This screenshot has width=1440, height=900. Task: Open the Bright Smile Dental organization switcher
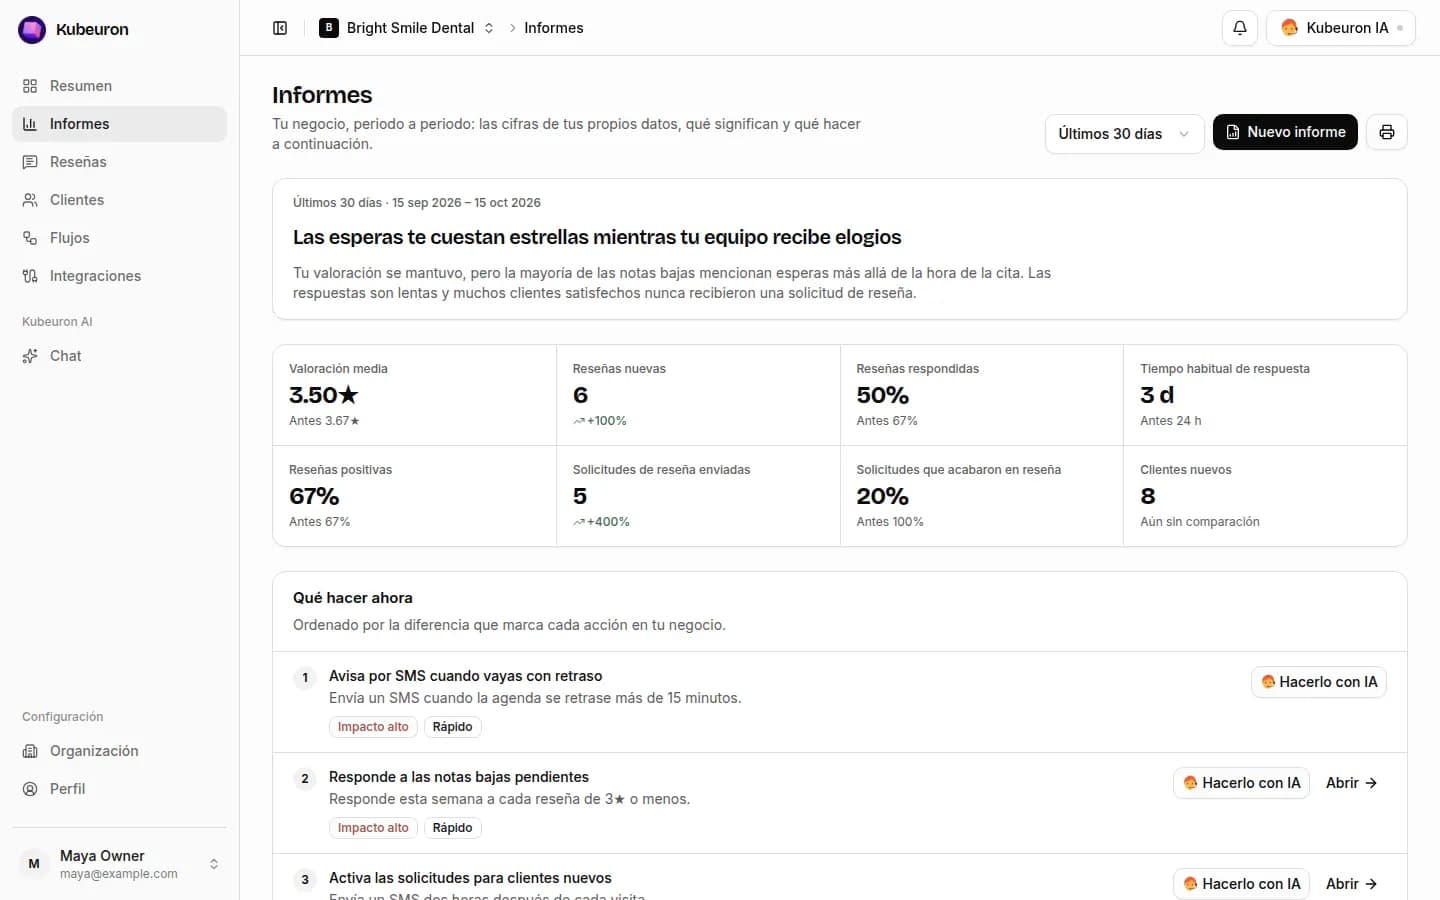click(x=406, y=28)
